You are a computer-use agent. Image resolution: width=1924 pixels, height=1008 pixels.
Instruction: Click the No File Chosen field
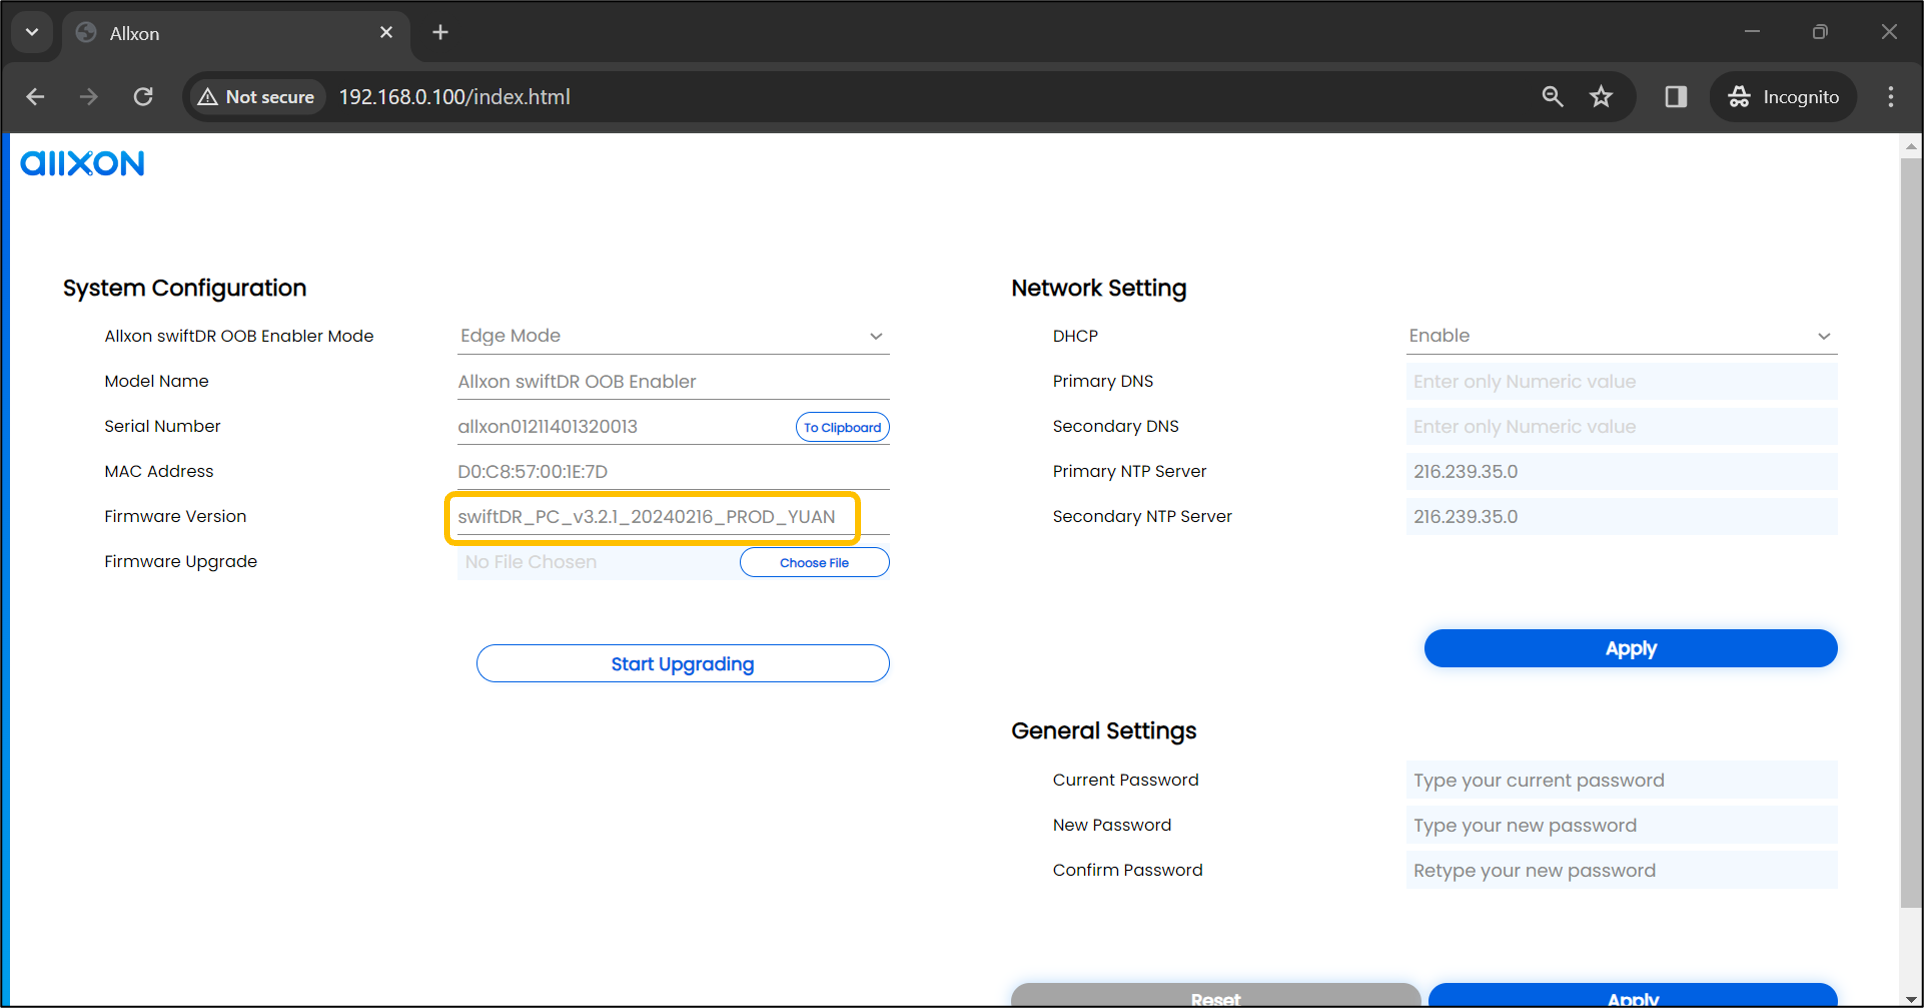click(x=597, y=563)
